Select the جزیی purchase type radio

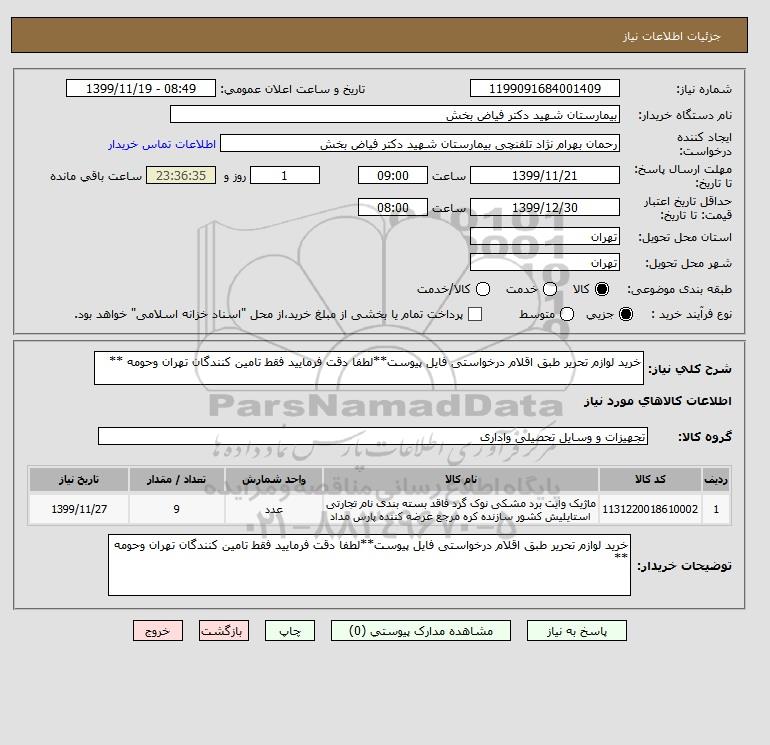(626, 314)
